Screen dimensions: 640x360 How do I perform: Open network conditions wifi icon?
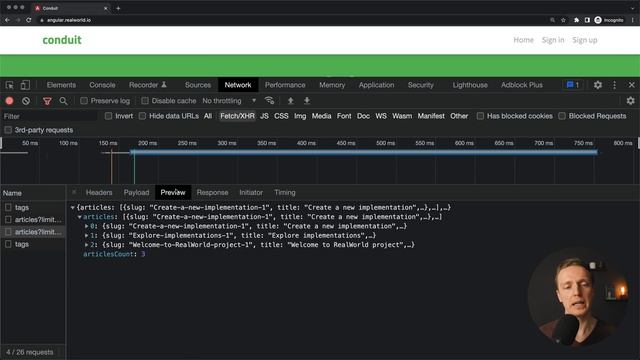(x=269, y=100)
